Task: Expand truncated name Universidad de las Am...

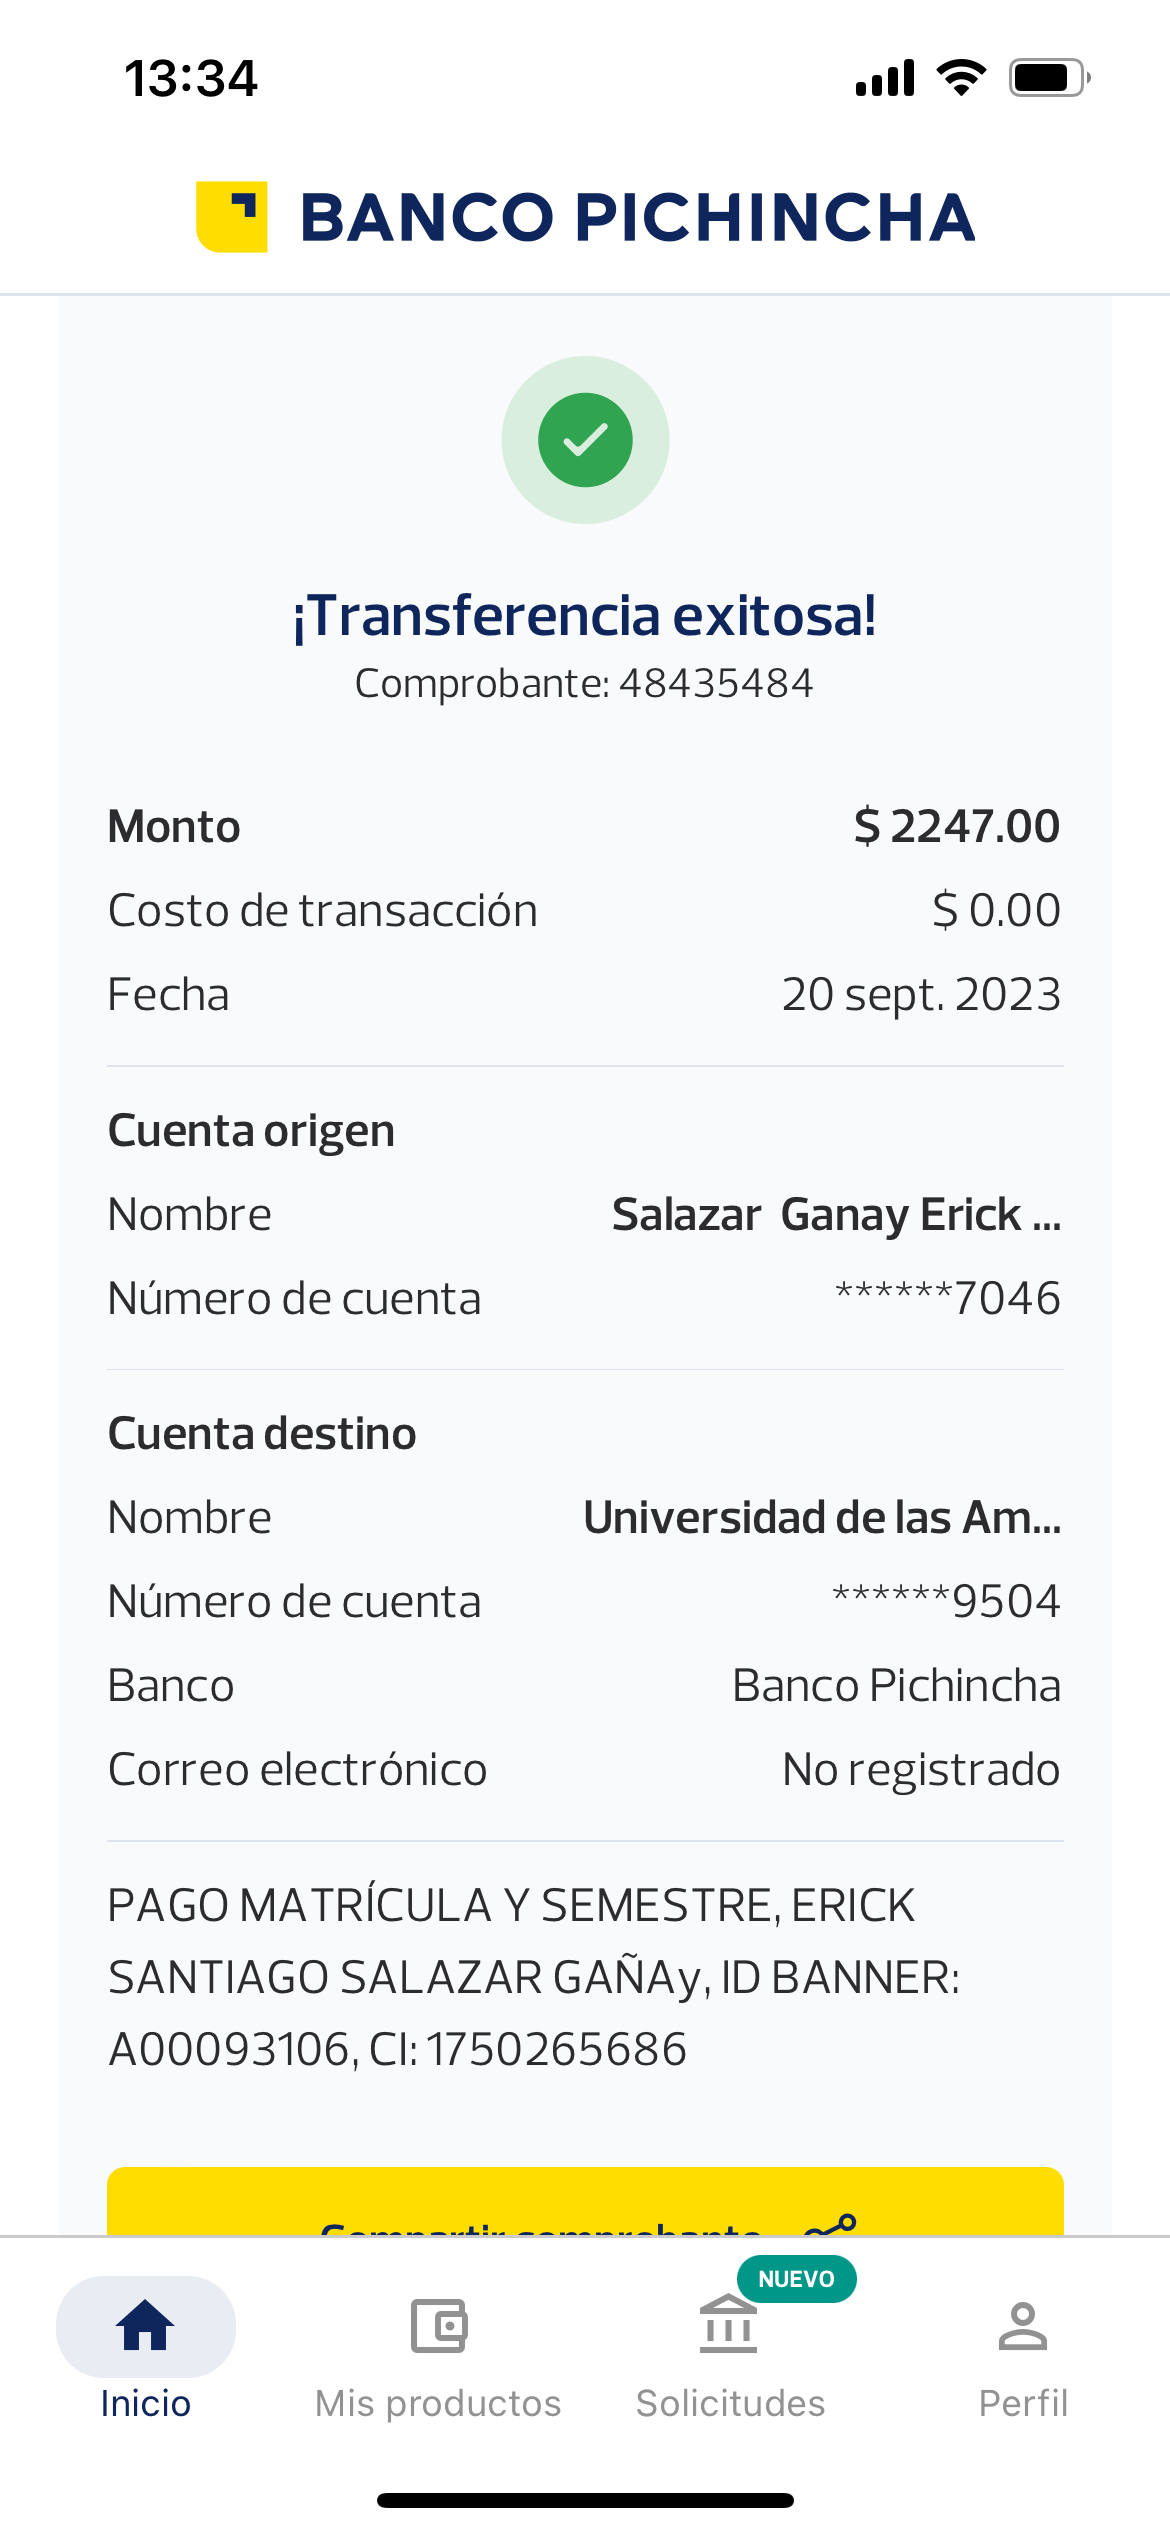Action: [822, 1518]
